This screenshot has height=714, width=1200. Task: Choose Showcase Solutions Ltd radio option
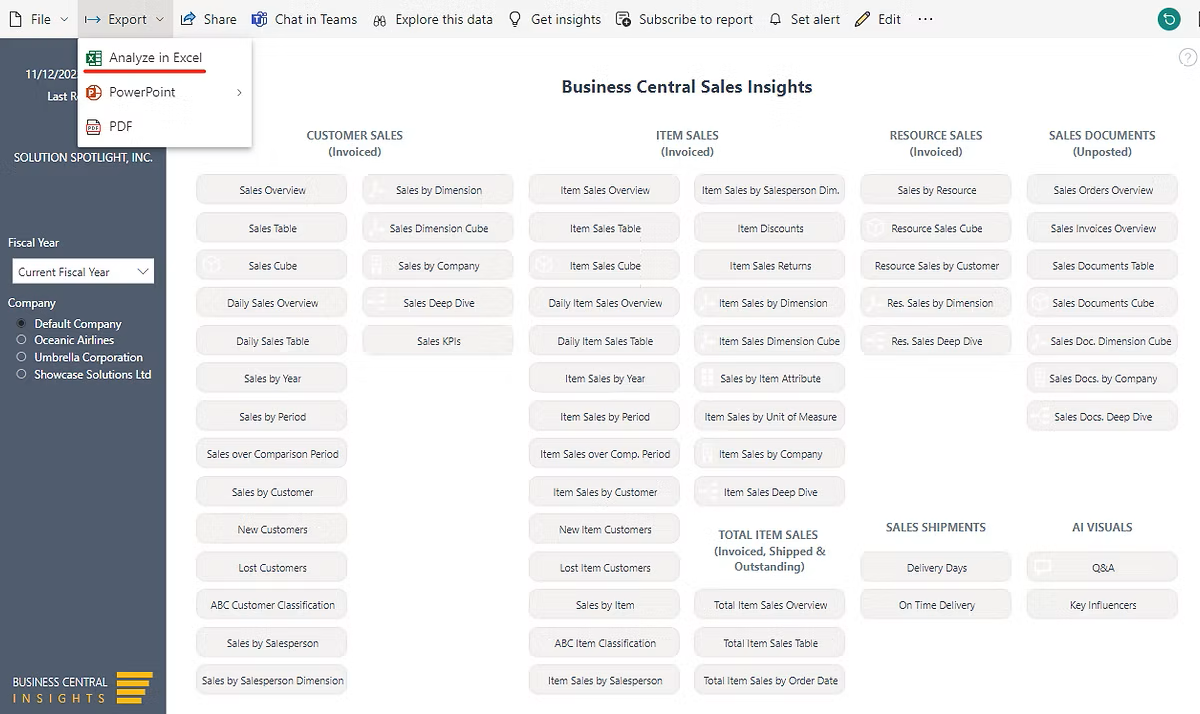tap(22, 374)
